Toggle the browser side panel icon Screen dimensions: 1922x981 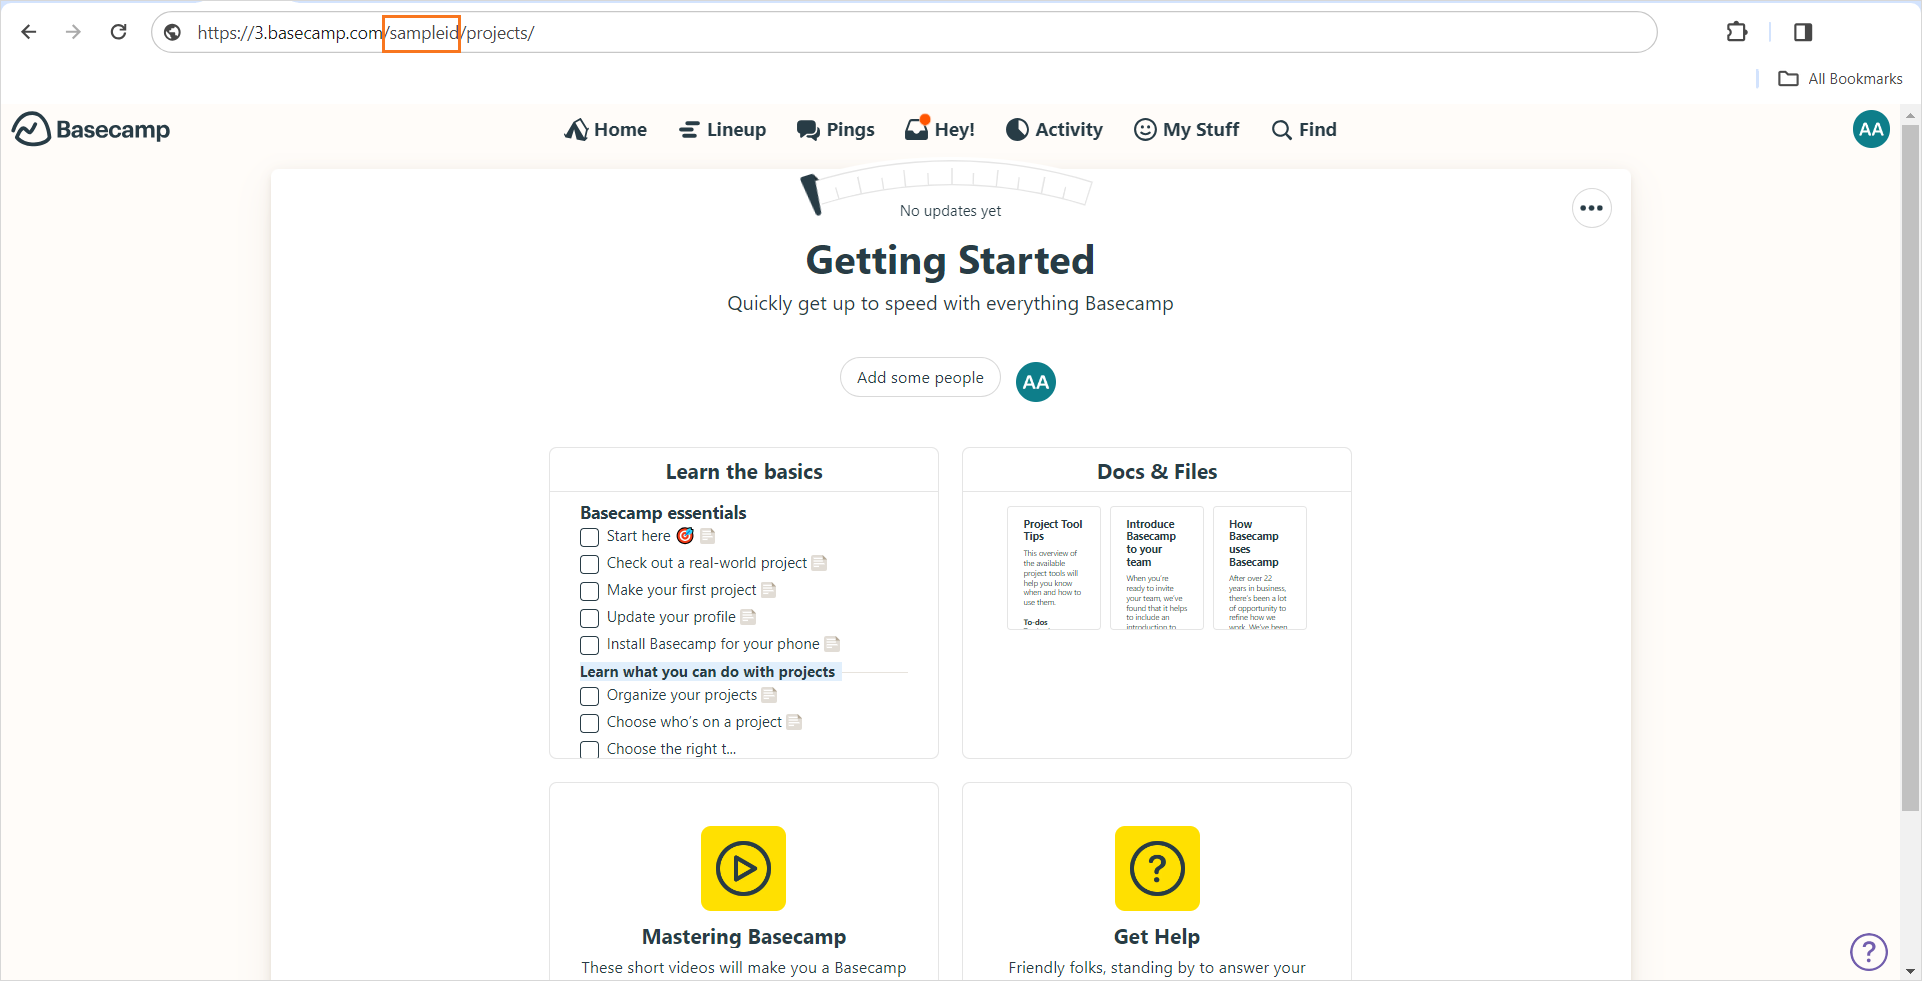(1803, 32)
